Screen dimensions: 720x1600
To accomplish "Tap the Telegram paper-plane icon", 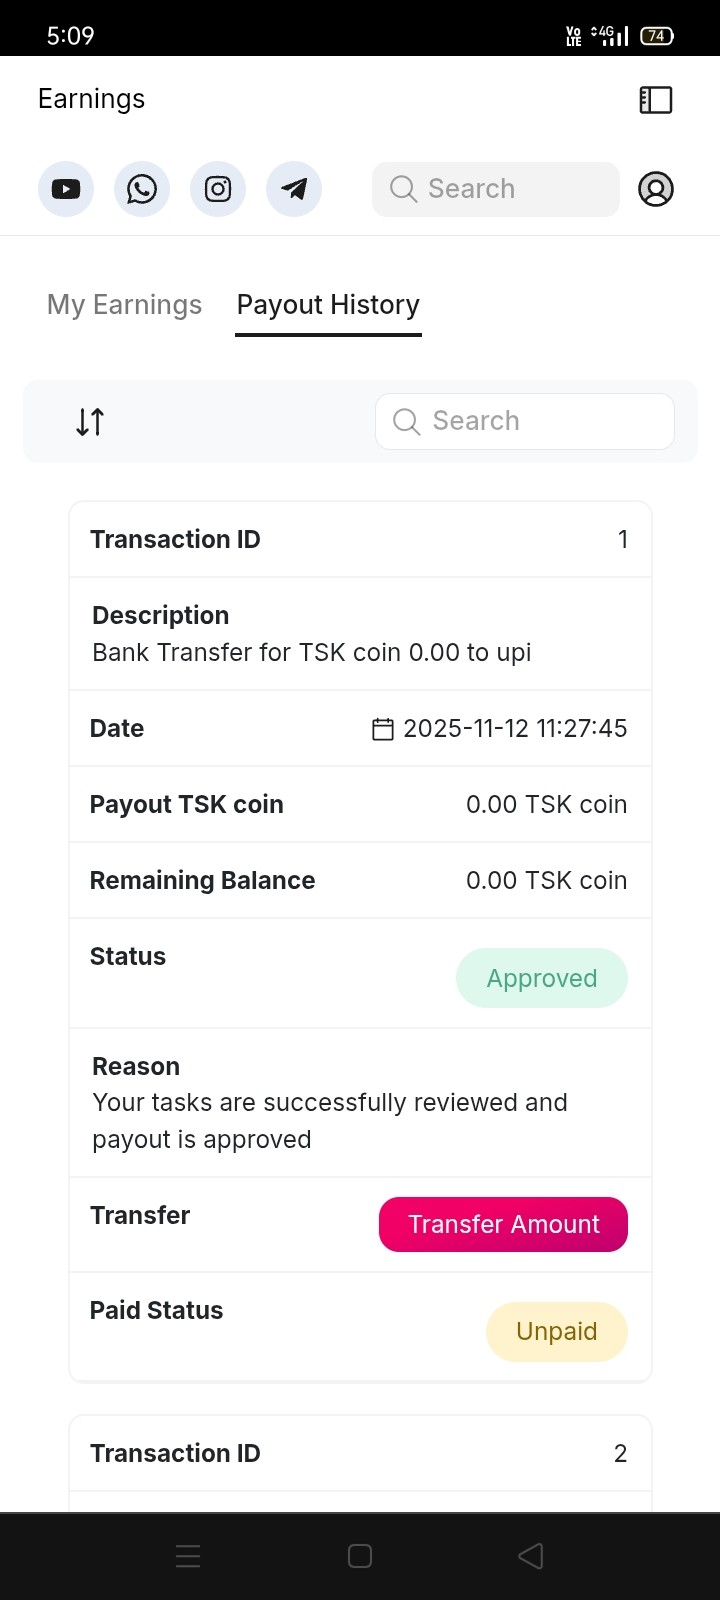I will pyautogui.click(x=294, y=189).
